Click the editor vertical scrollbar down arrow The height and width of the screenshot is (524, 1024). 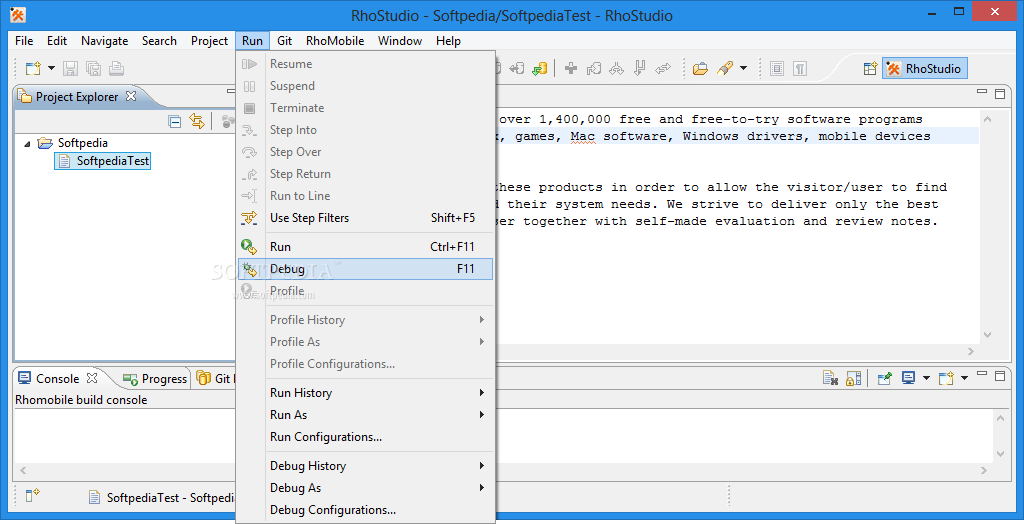(x=987, y=335)
